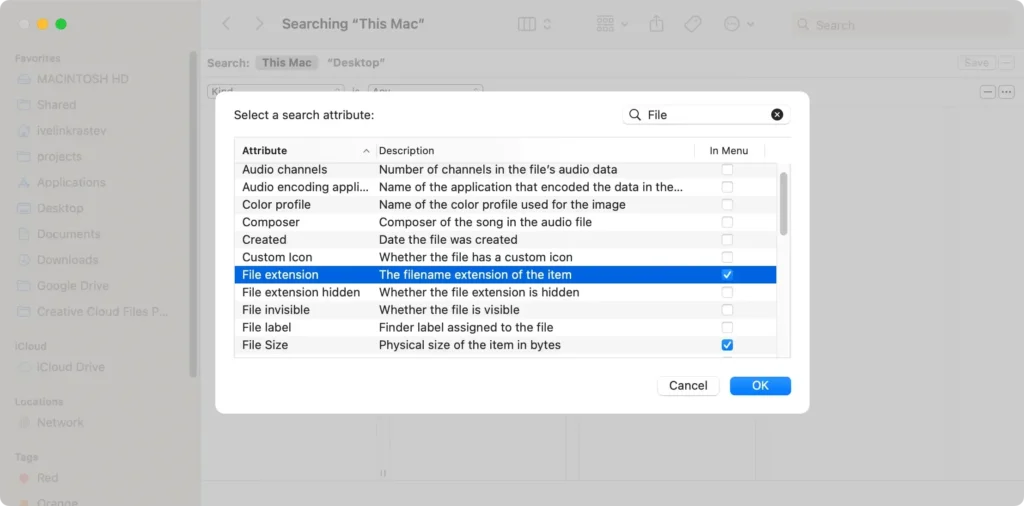1024x506 pixels.
Task: Click the Description column header
Action: 536,151
